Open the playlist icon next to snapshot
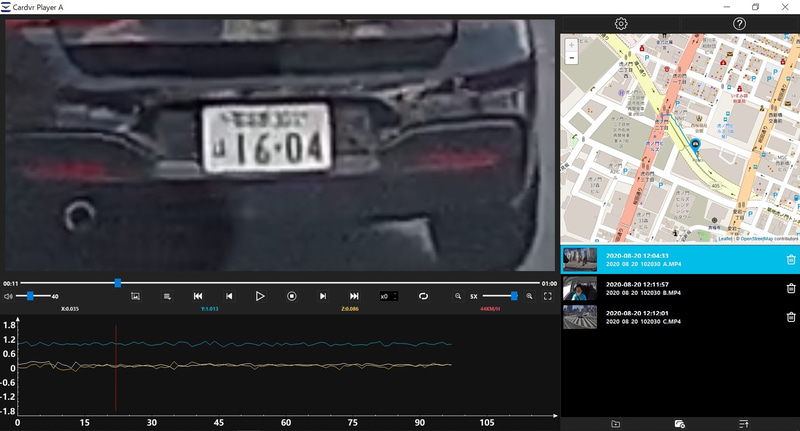This screenshot has height=431, width=800. [x=167, y=296]
